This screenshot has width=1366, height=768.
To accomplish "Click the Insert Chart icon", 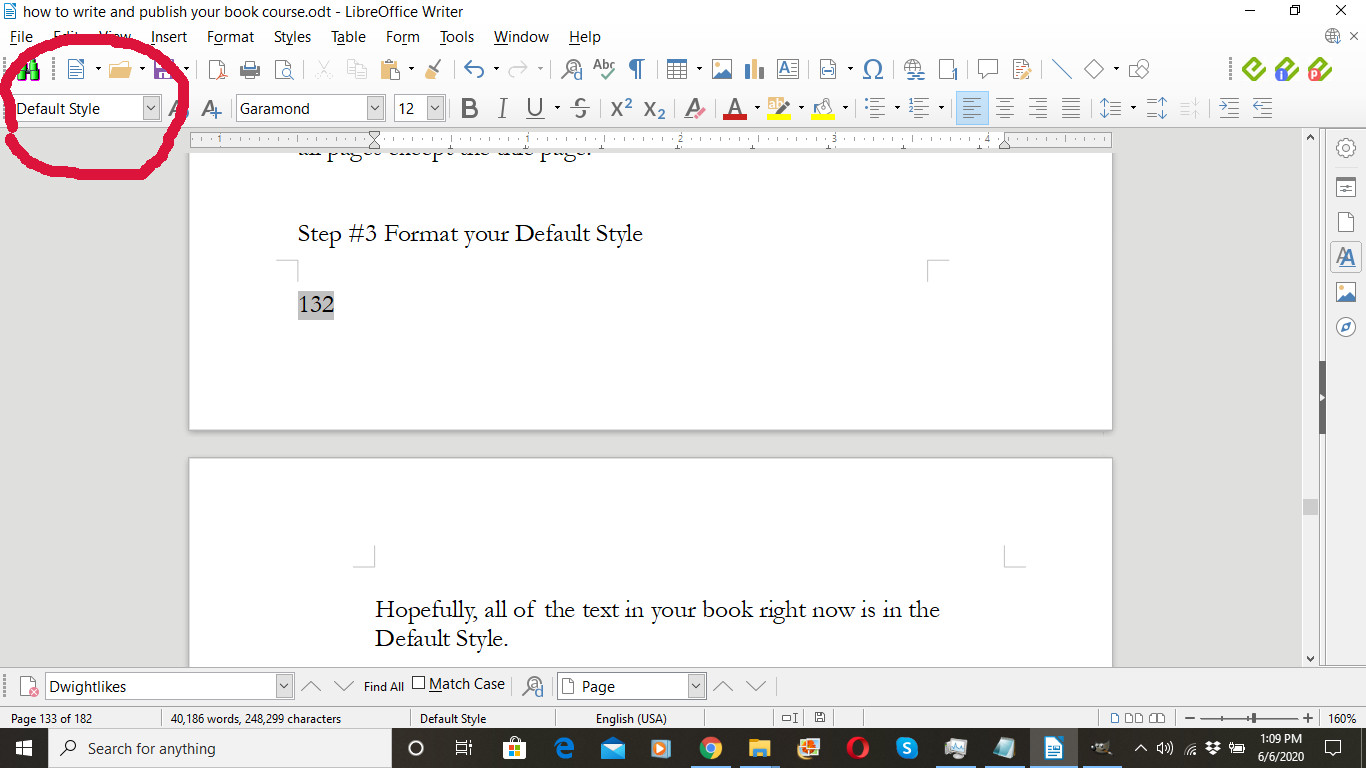I will pyautogui.click(x=754, y=69).
